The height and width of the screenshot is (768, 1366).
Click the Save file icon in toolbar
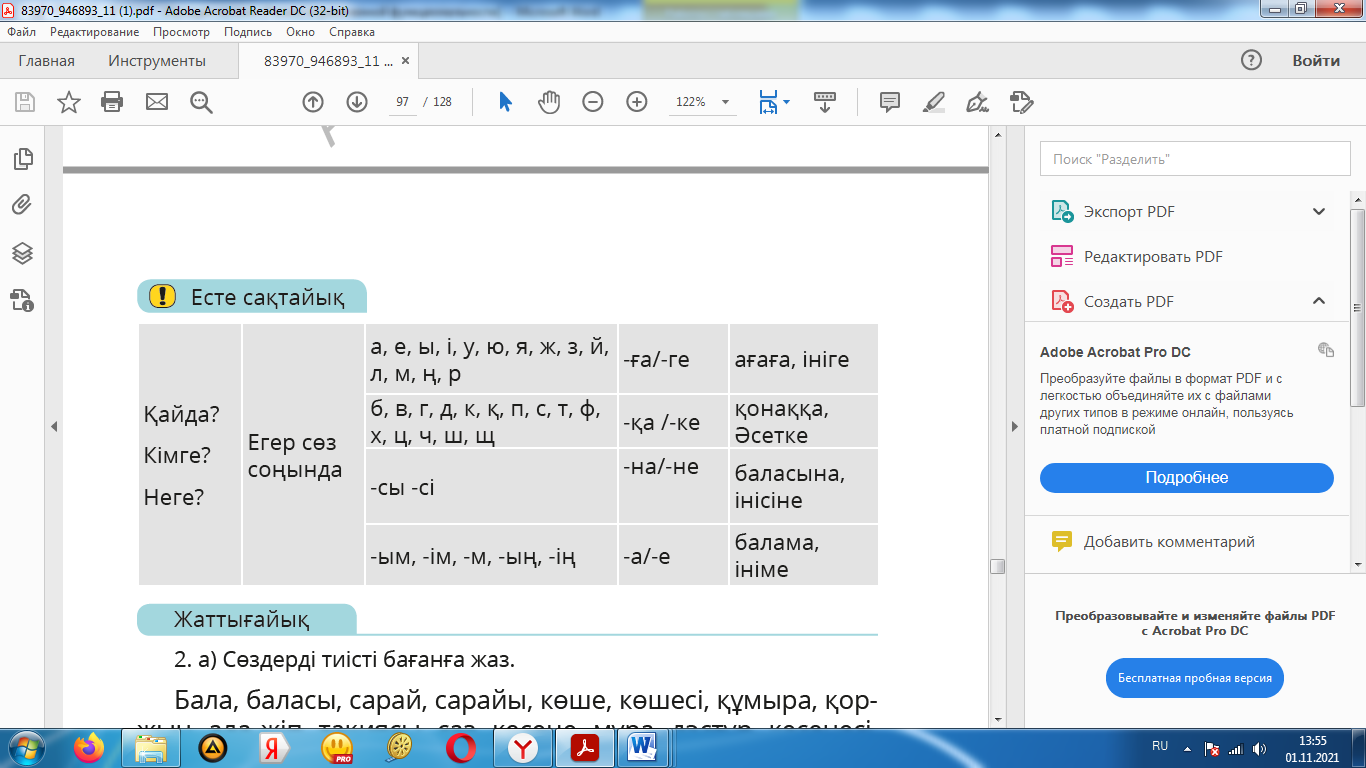point(25,102)
